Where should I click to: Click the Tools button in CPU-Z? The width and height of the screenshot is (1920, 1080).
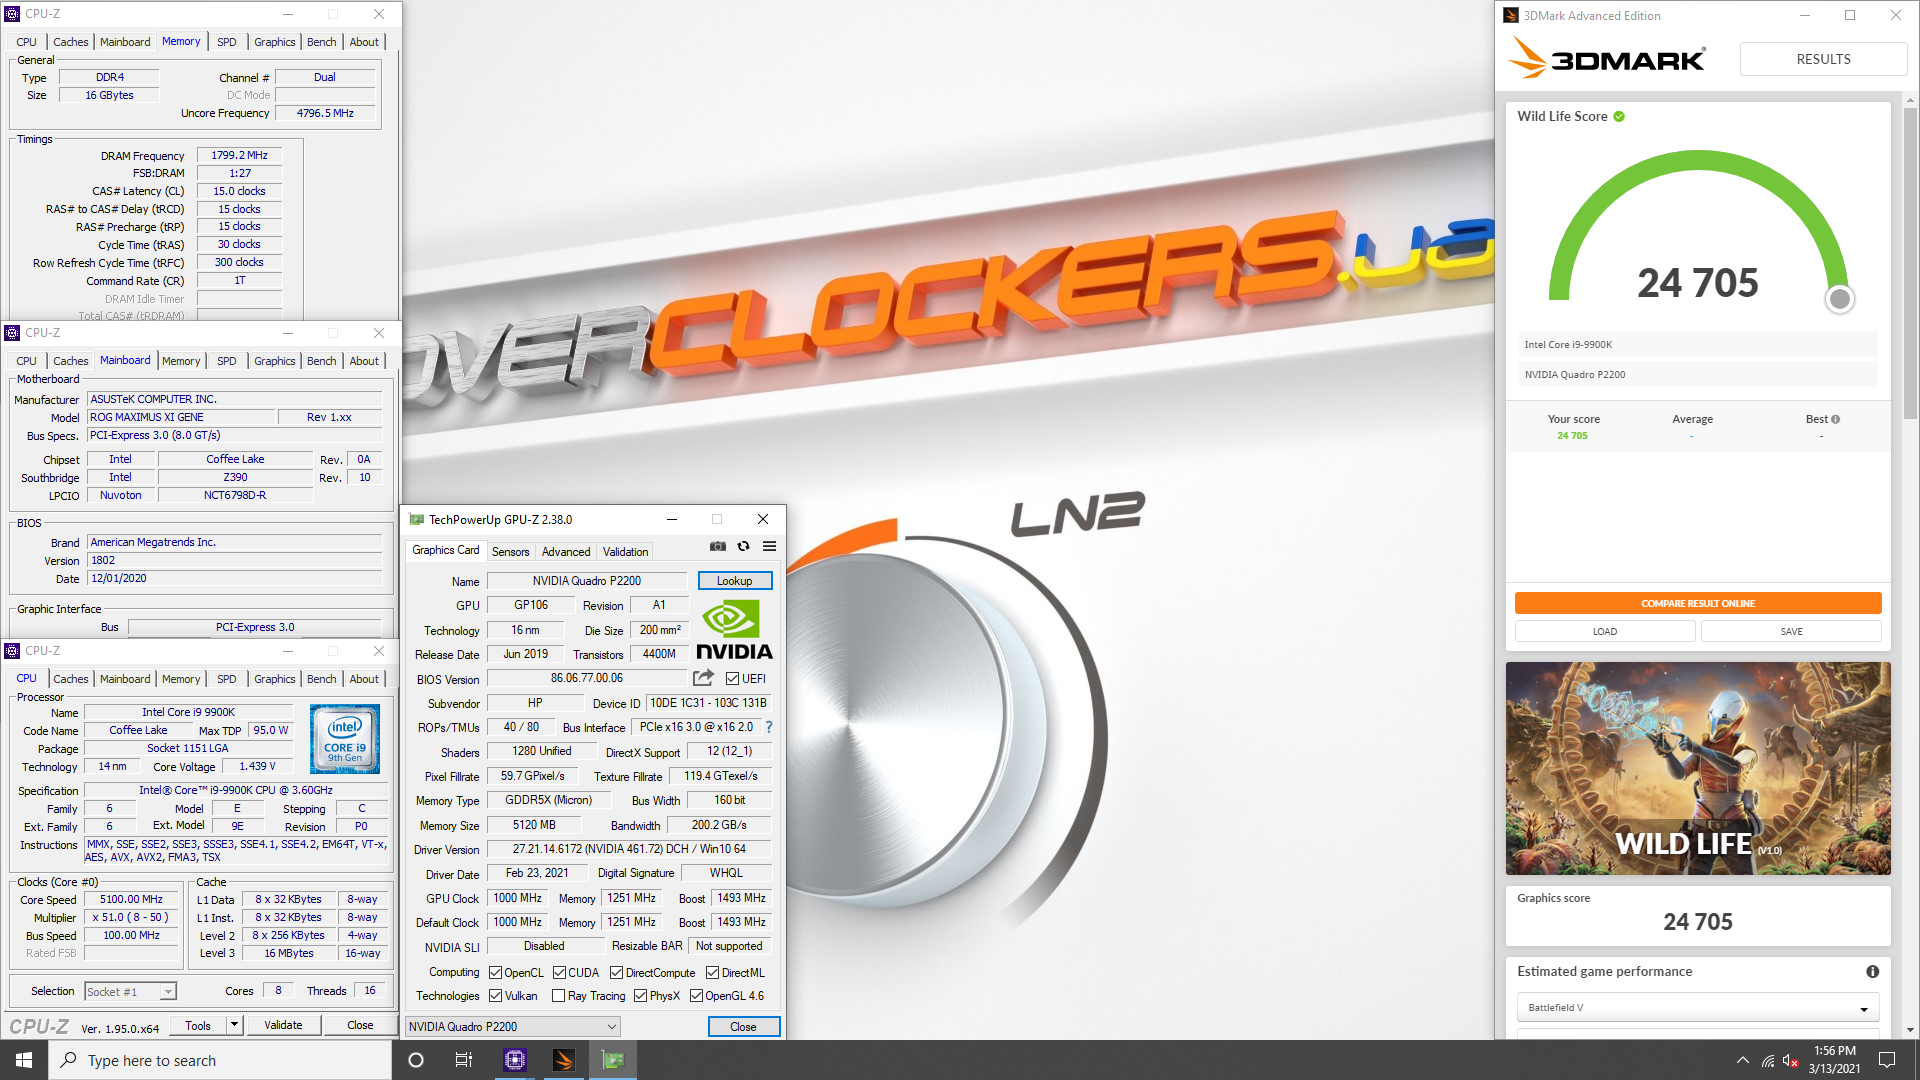pyautogui.click(x=198, y=1025)
